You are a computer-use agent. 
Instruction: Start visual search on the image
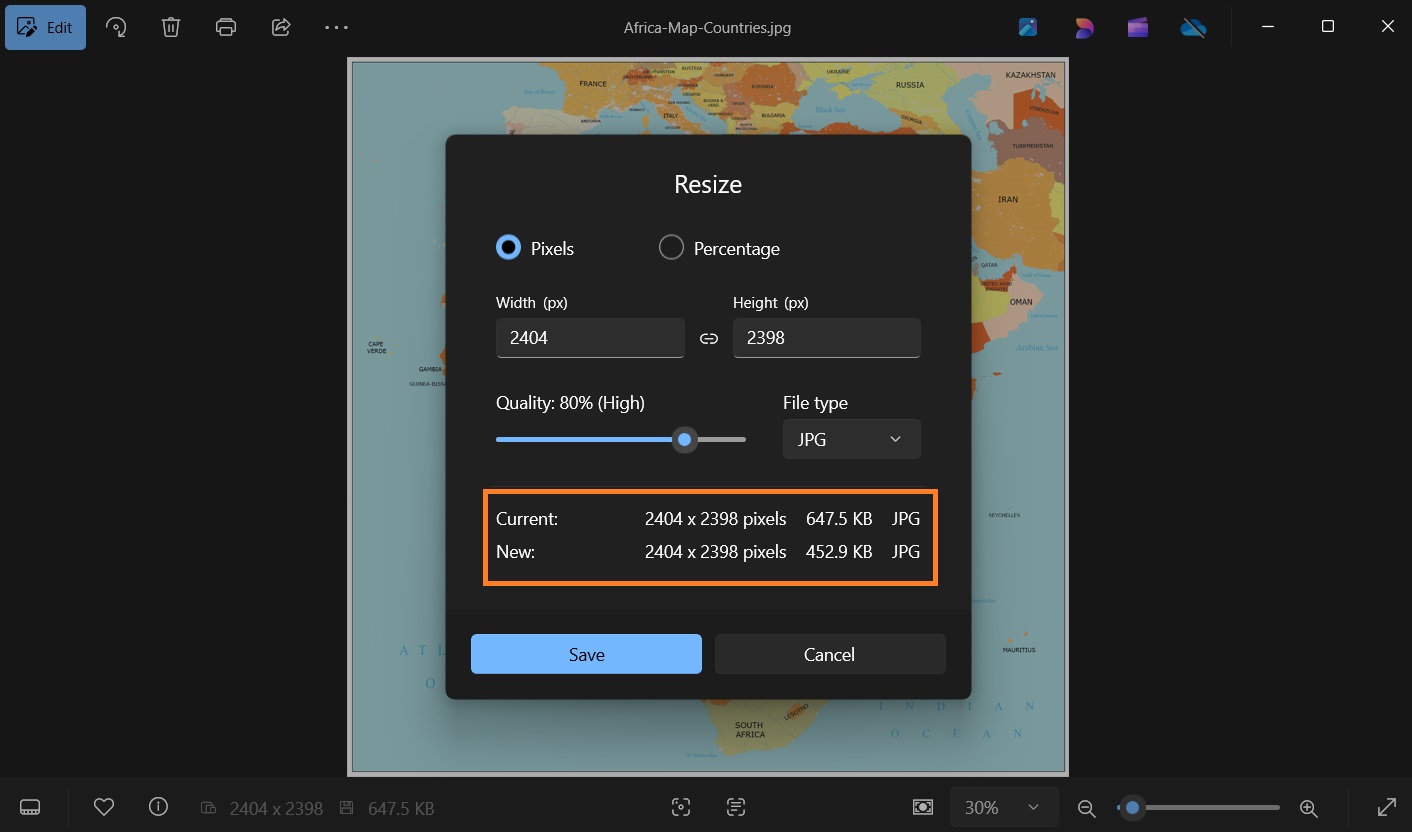point(681,807)
